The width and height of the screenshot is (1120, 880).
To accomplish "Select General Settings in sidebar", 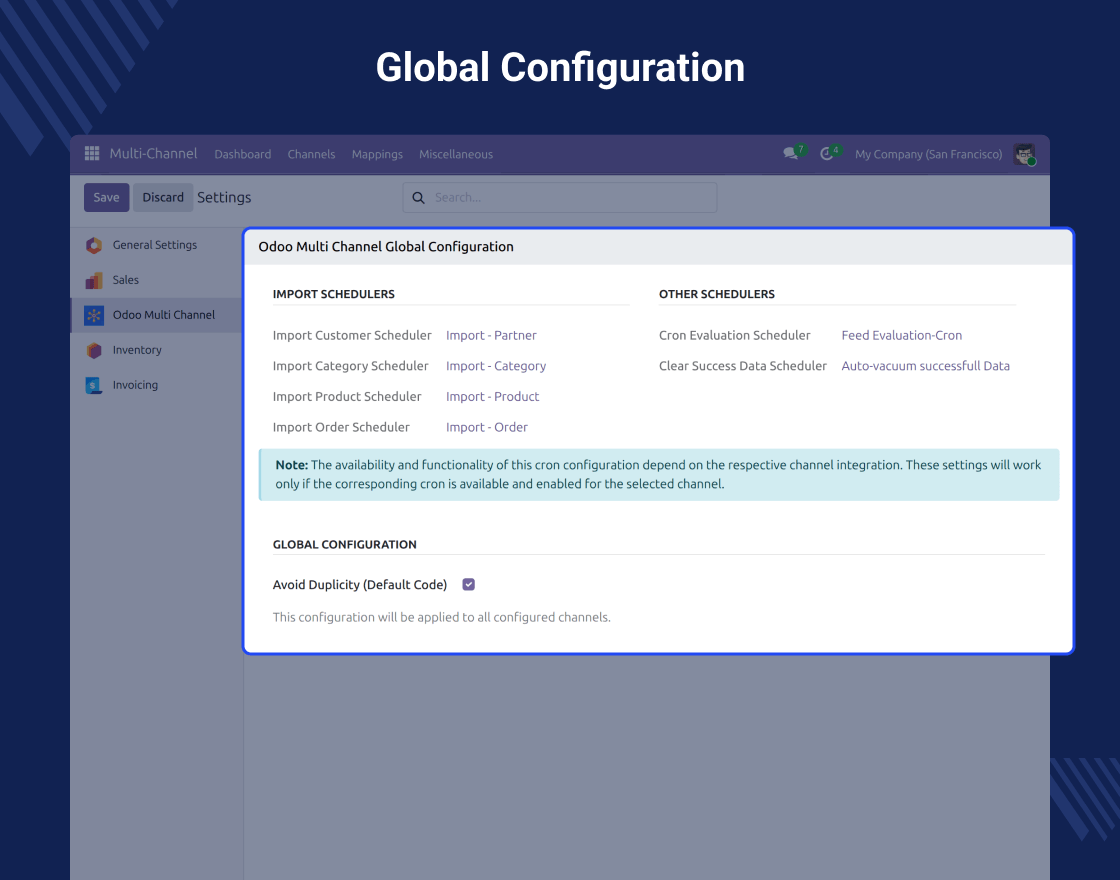I will 157,245.
